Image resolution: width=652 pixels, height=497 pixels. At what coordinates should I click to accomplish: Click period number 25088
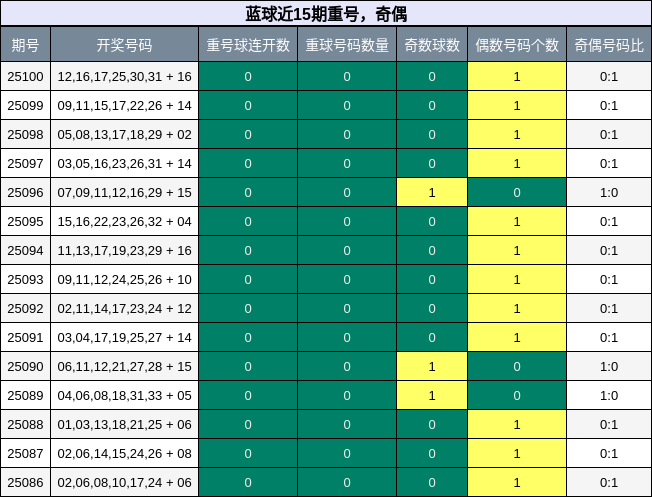point(25,425)
